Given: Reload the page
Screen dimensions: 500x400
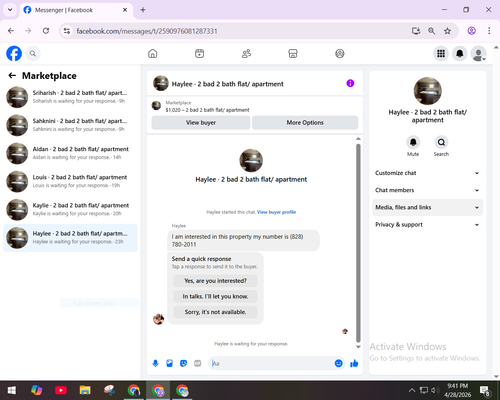Looking at the screenshot, I should coord(46,31).
